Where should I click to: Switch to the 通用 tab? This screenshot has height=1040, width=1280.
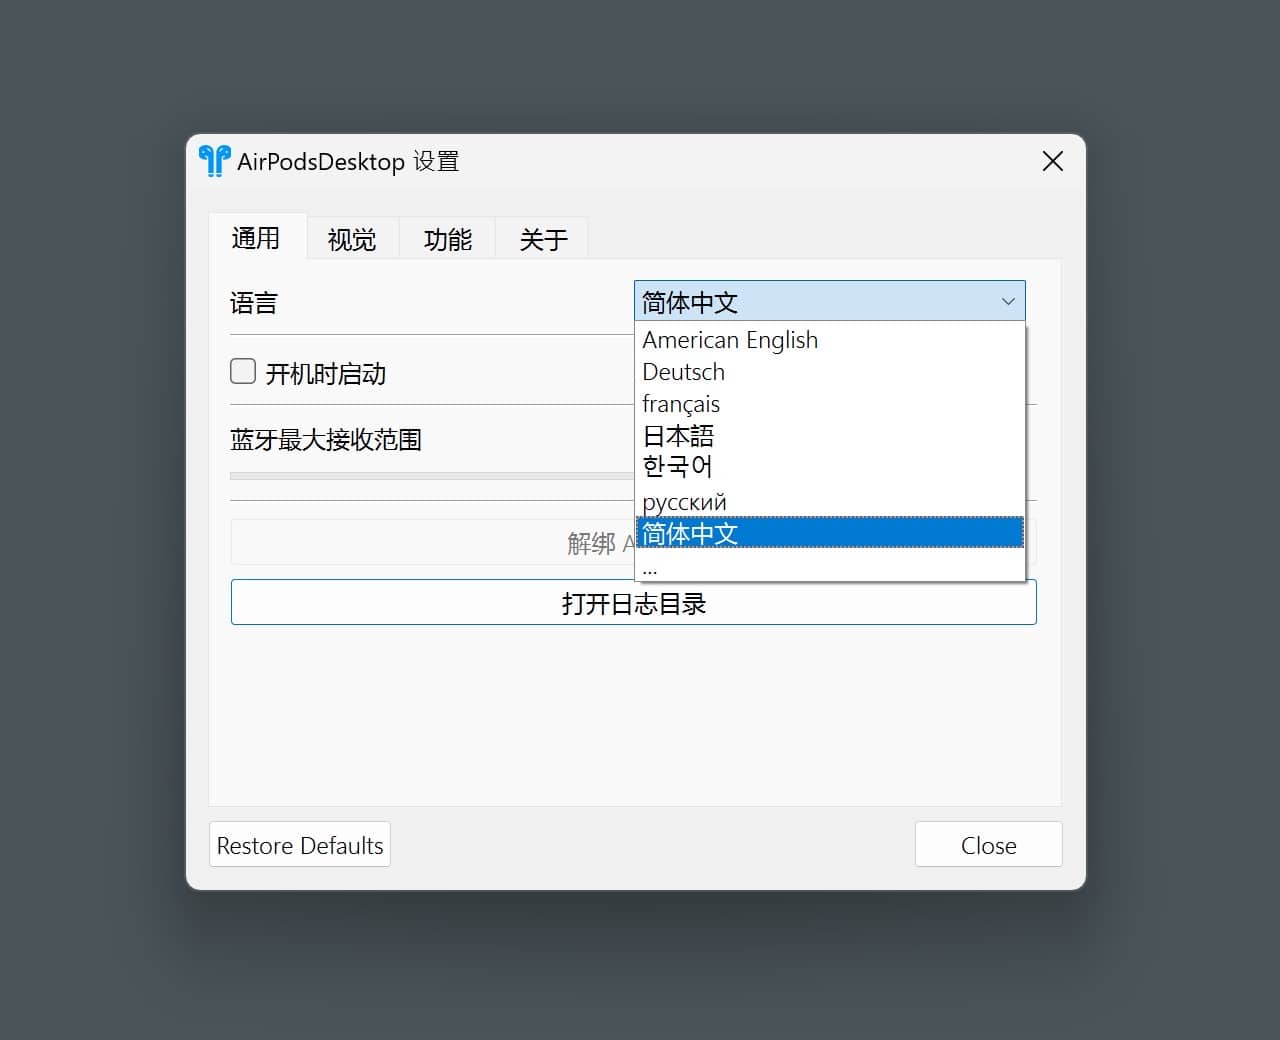coord(256,238)
